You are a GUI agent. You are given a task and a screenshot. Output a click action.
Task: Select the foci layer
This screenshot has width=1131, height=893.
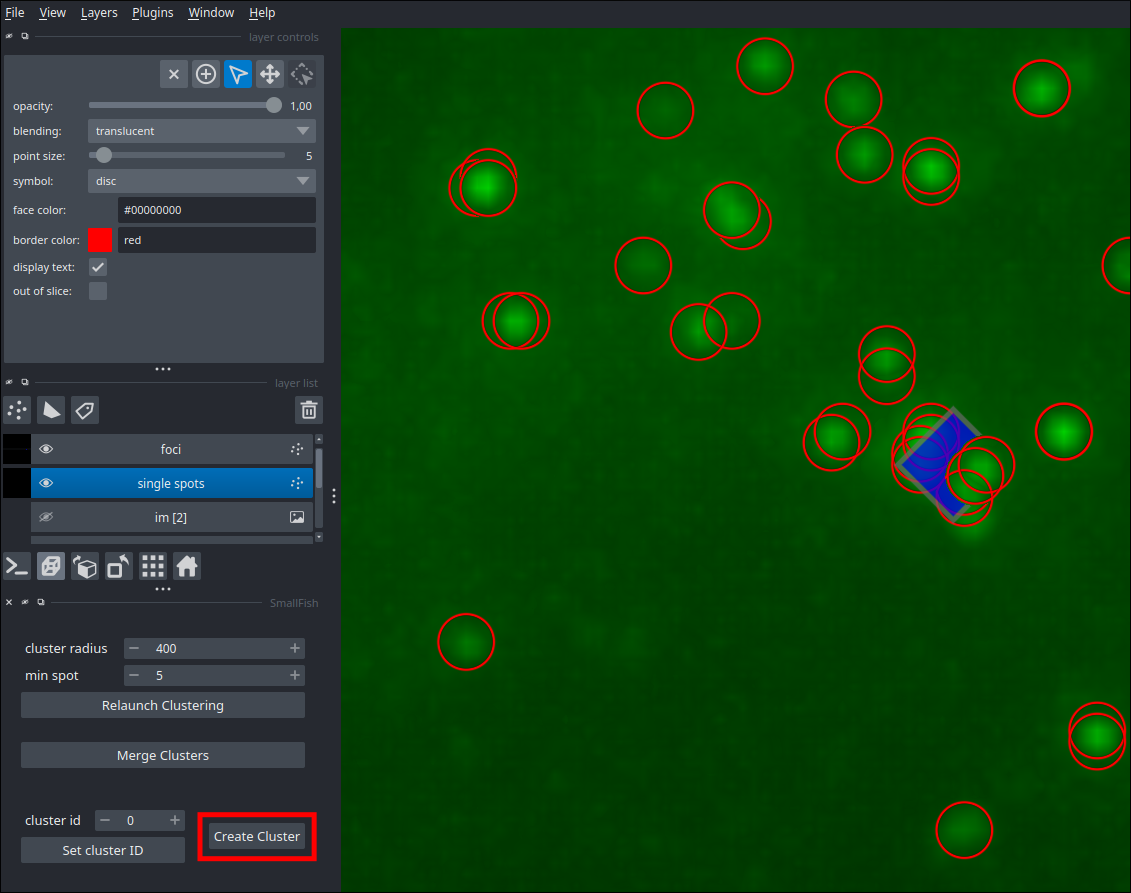pos(171,449)
